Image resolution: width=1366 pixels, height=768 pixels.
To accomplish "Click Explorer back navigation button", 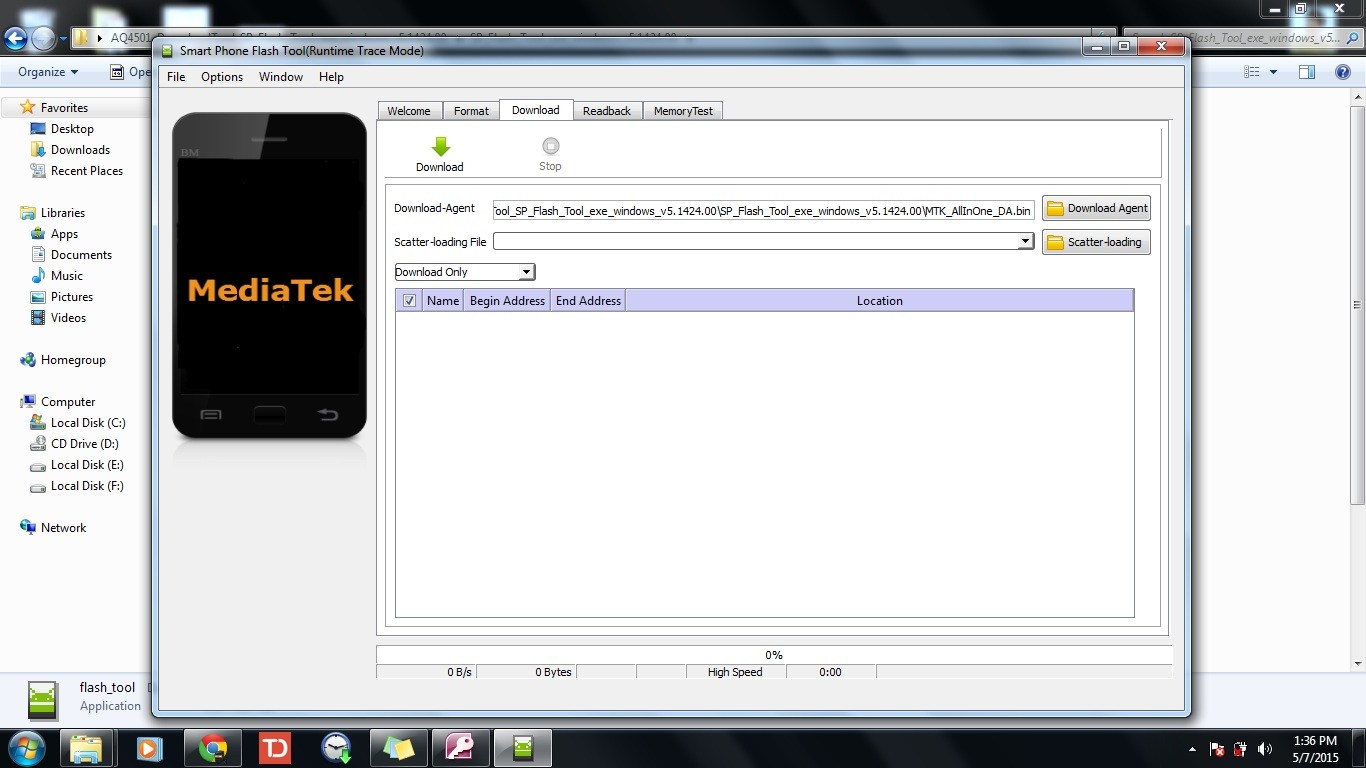I will click(x=15, y=38).
